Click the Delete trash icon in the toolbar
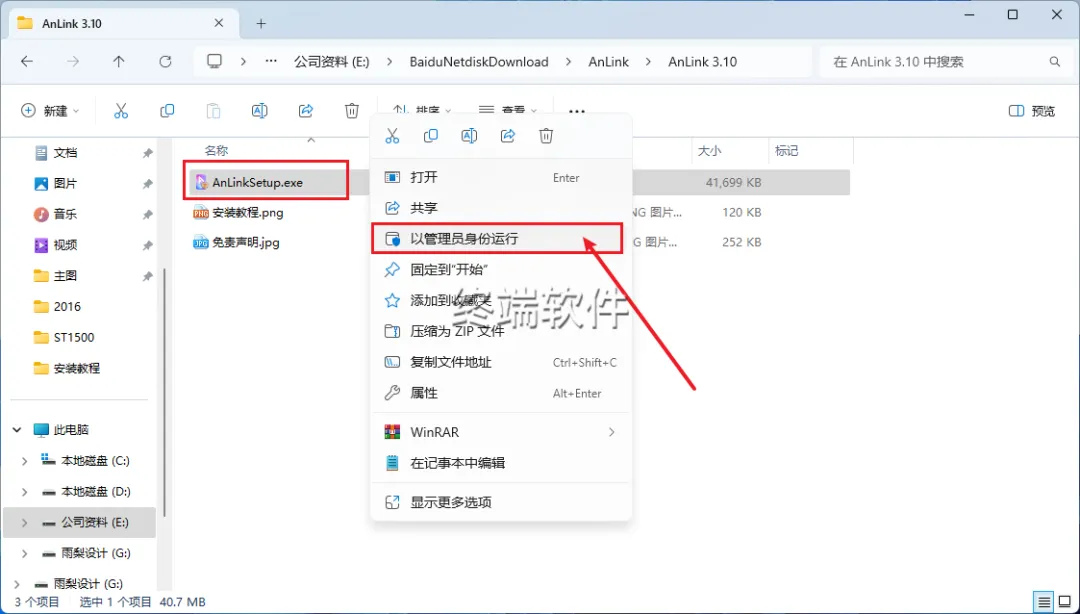 coord(352,110)
